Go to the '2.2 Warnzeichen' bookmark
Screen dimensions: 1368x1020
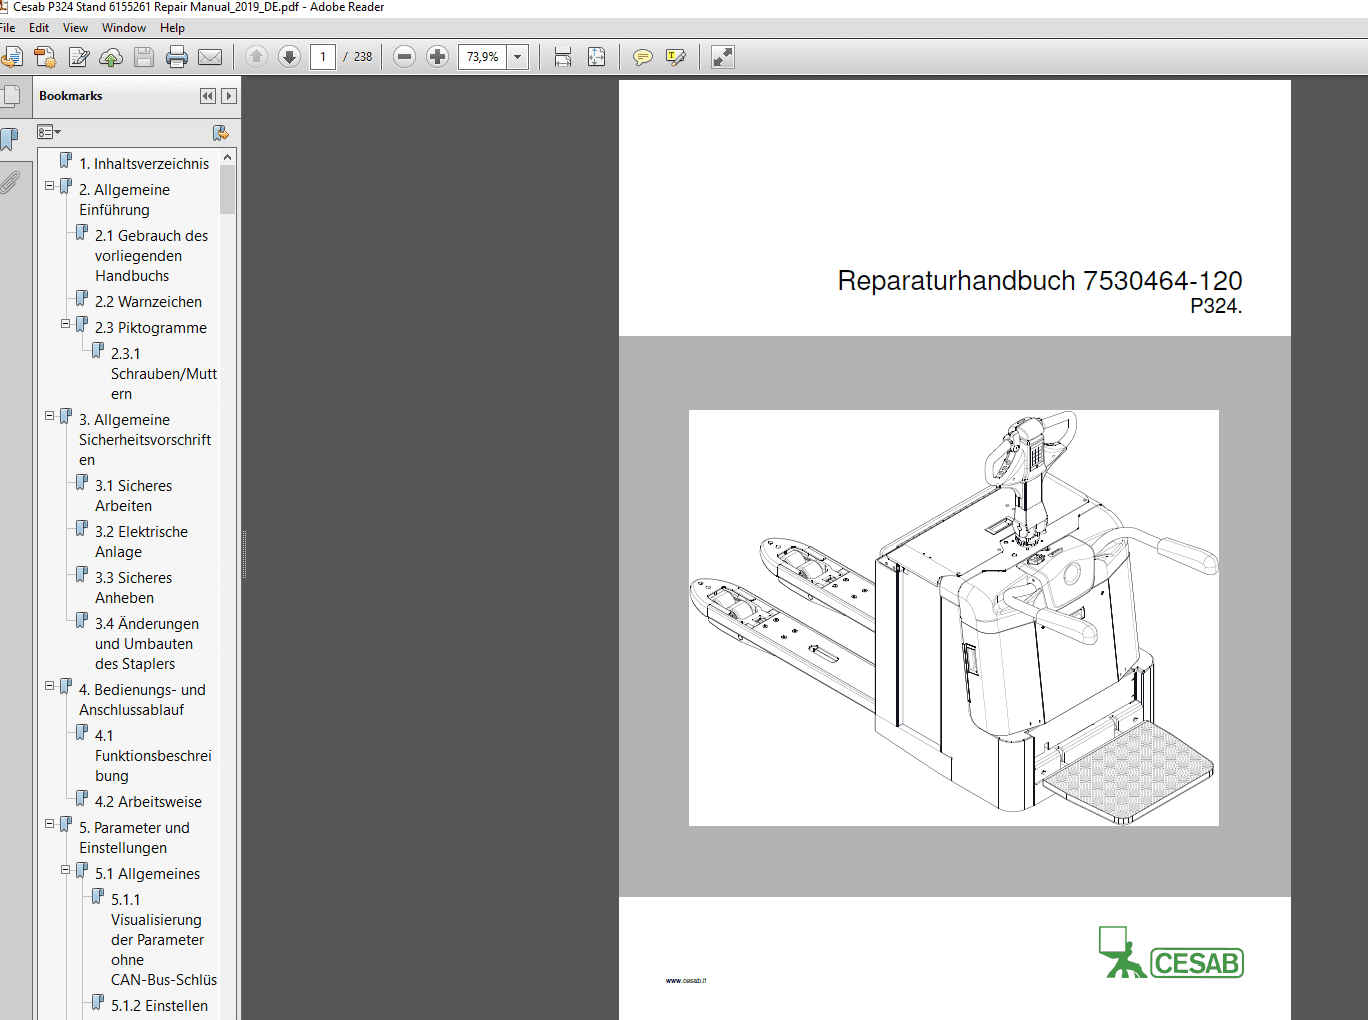(148, 302)
